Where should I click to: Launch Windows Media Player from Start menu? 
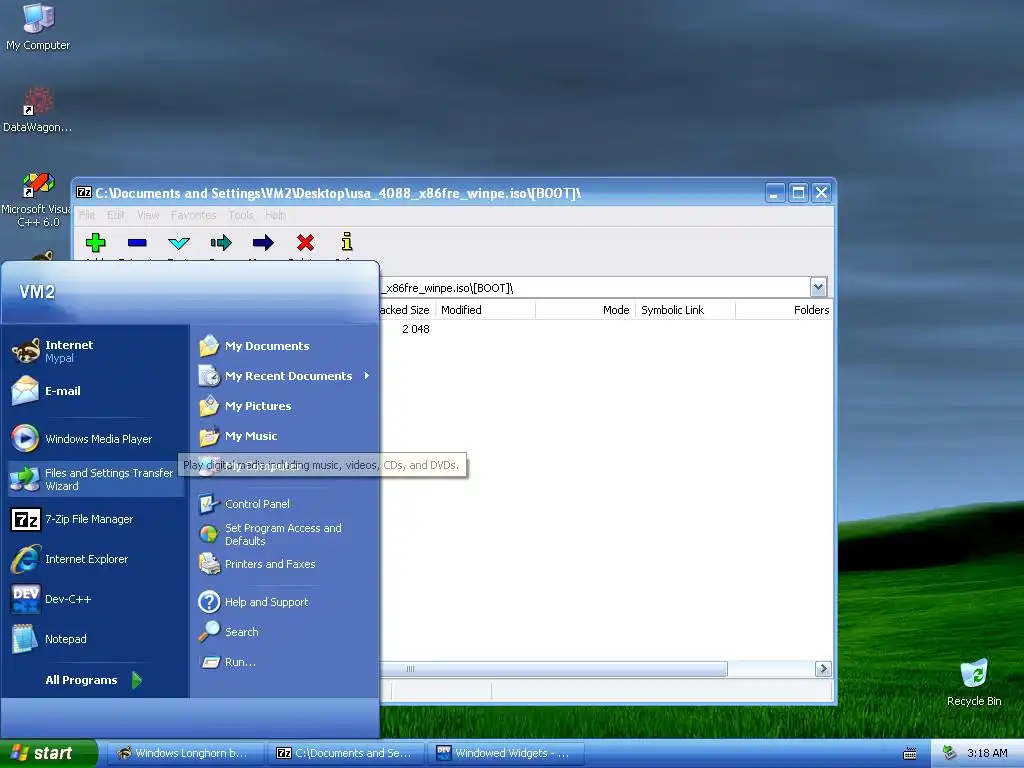[x=96, y=439]
